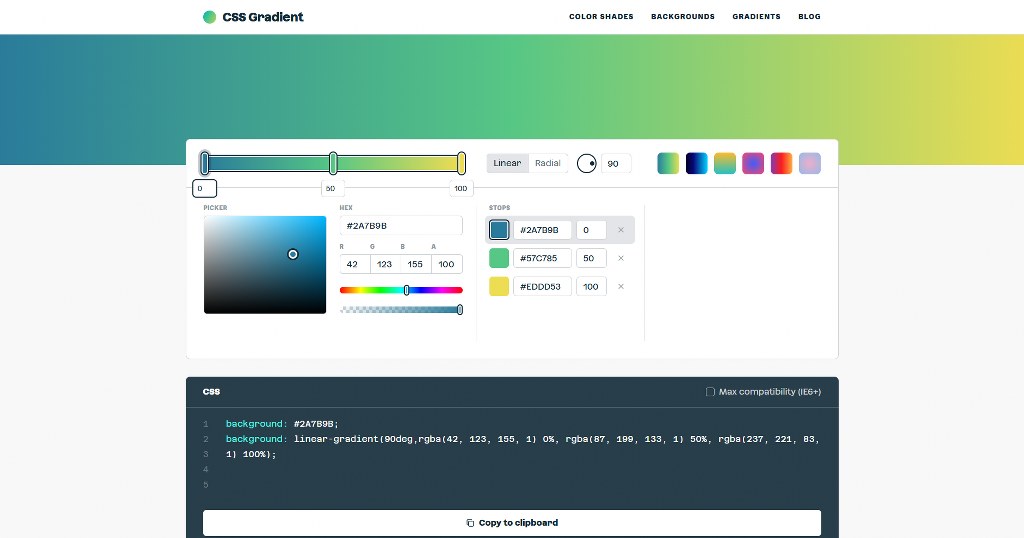Screen dimensions: 1024x538
Task: Enable Max compatibility (IE6+) checkbox
Action: coord(710,392)
